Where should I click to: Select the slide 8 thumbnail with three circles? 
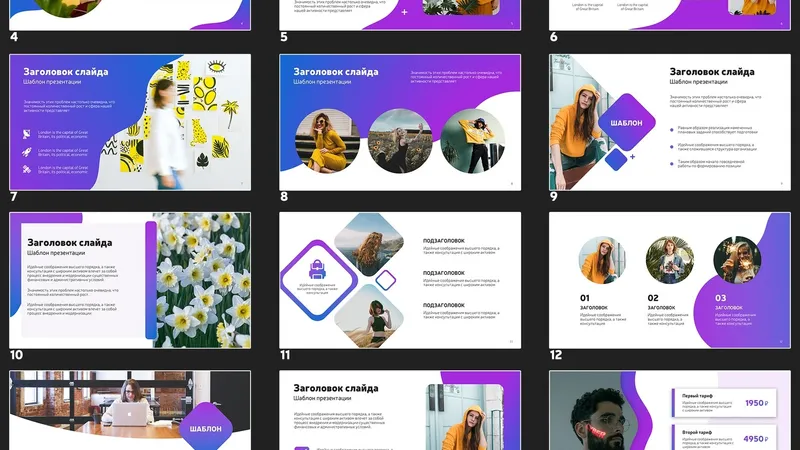(x=400, y=122)
